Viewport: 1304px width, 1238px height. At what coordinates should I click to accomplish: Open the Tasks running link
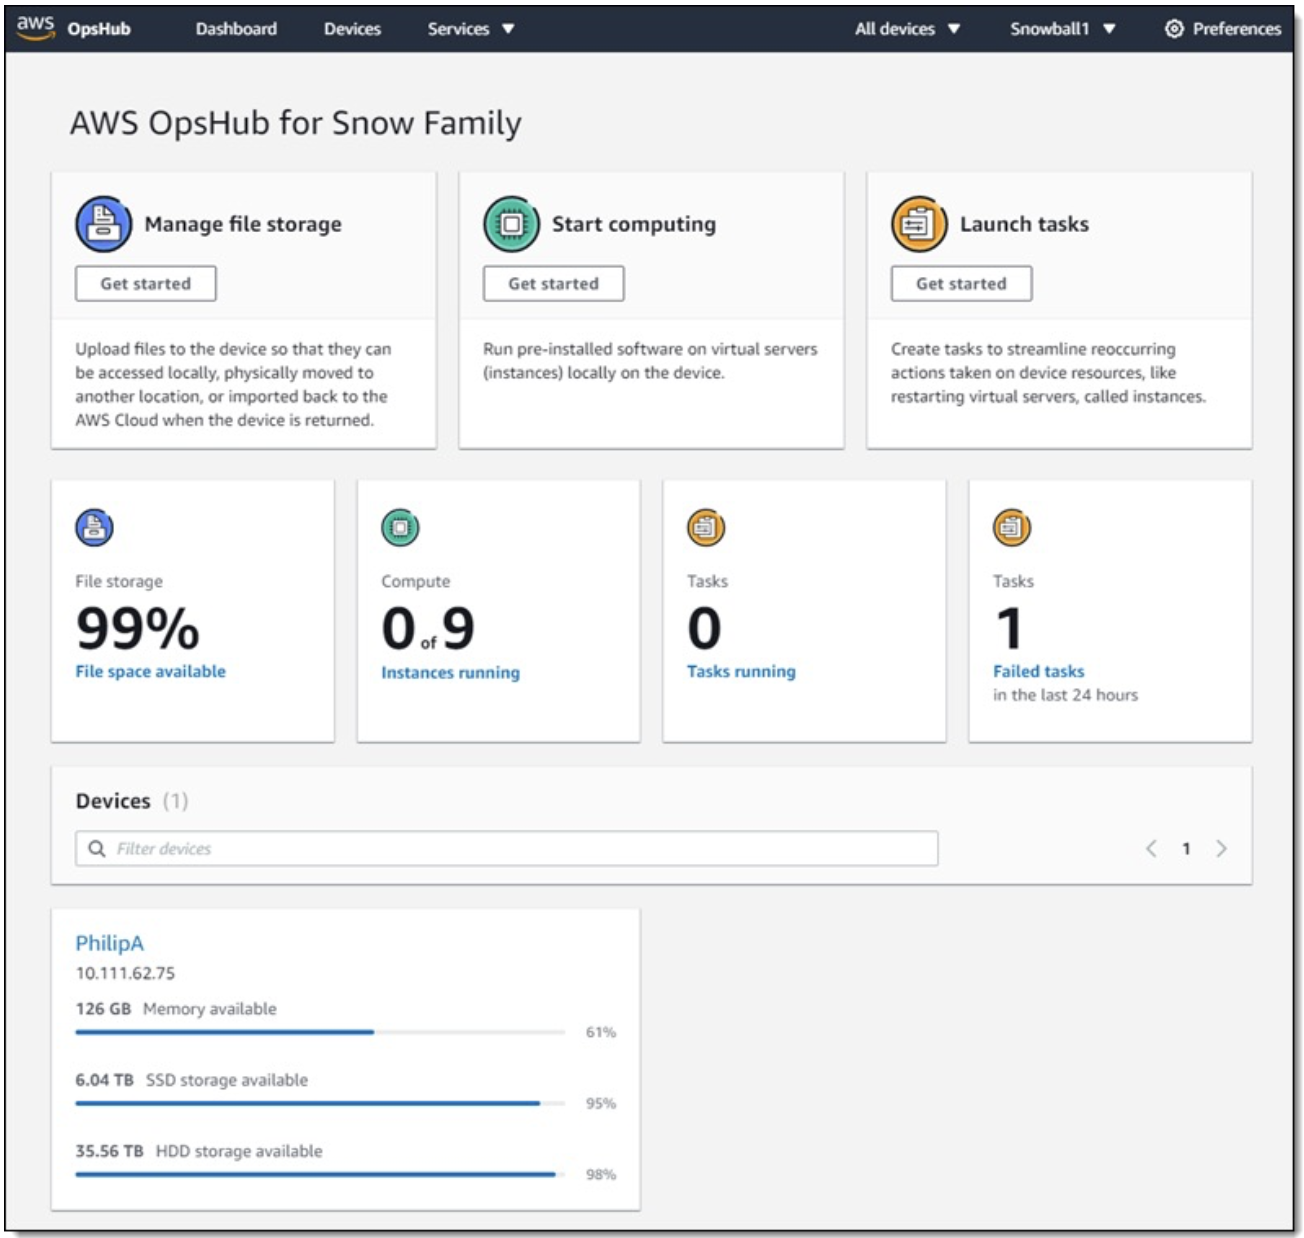[741, 671]
